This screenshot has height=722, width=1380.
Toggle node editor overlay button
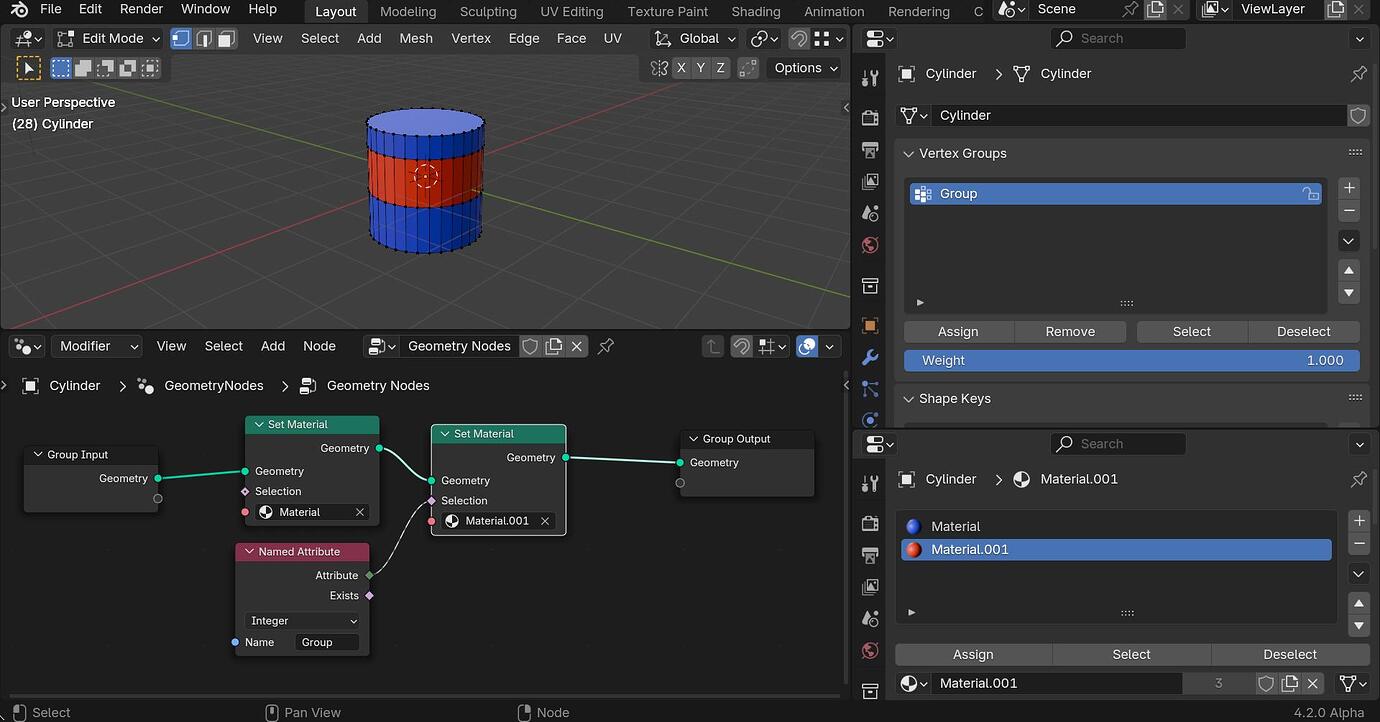click(807, 346)
